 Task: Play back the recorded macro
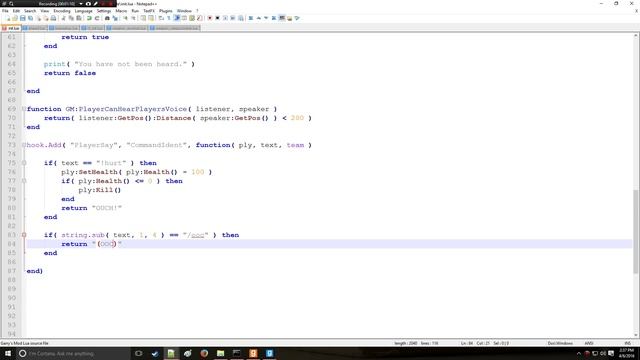point(225,18)
